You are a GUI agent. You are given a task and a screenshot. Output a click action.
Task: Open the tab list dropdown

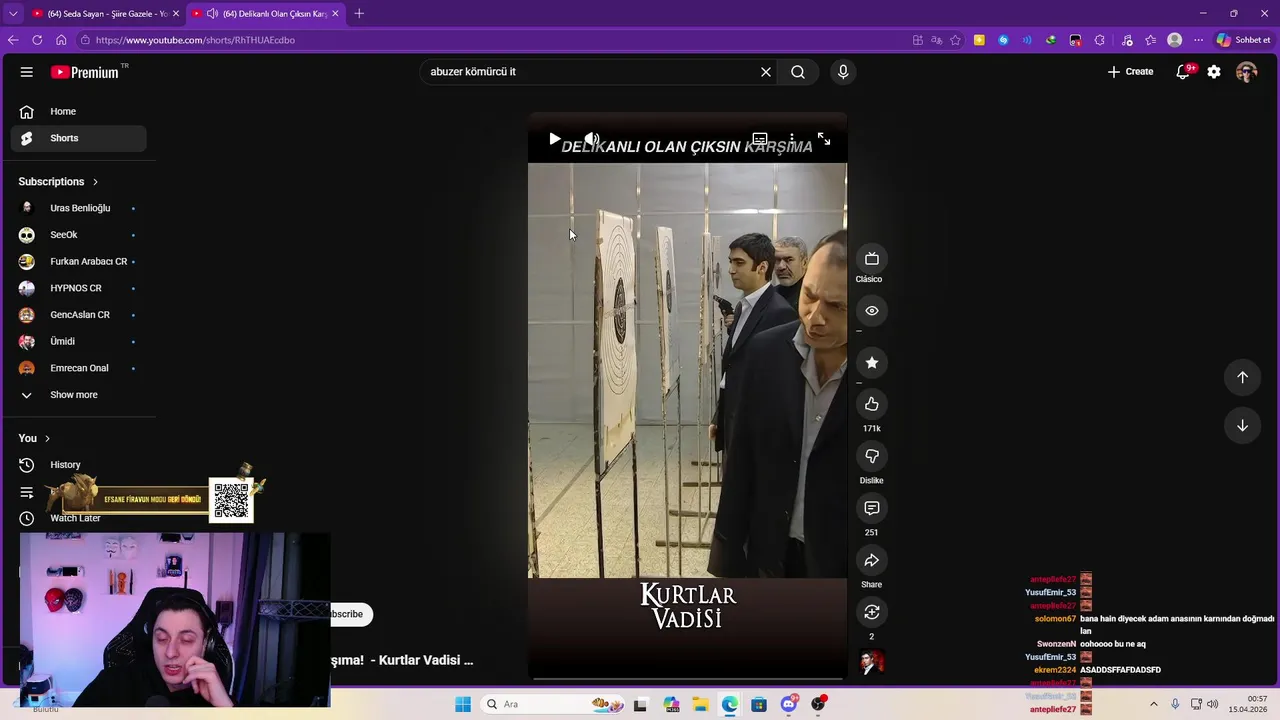point(13,13)
